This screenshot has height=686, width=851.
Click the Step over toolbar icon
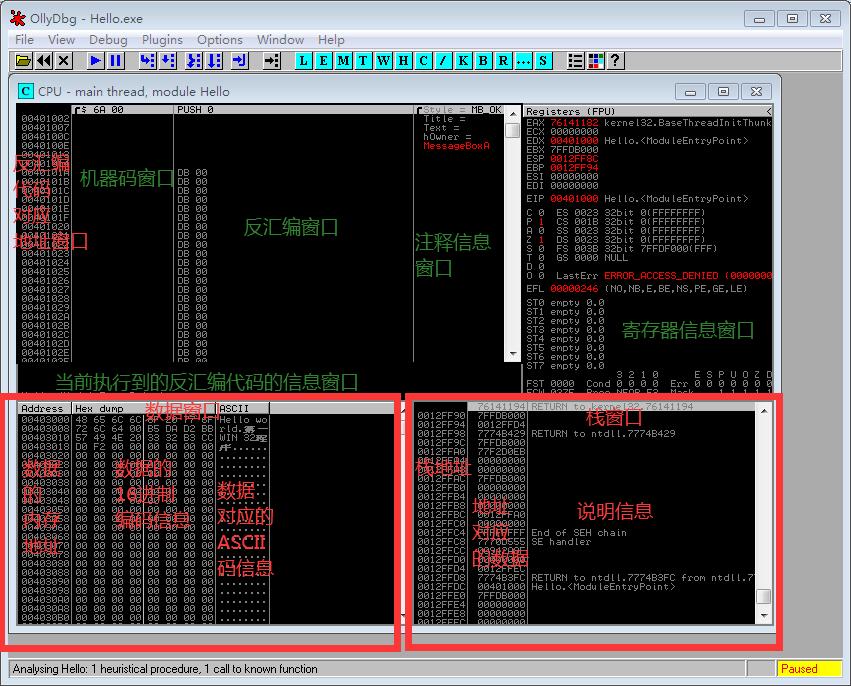(168, 60)
